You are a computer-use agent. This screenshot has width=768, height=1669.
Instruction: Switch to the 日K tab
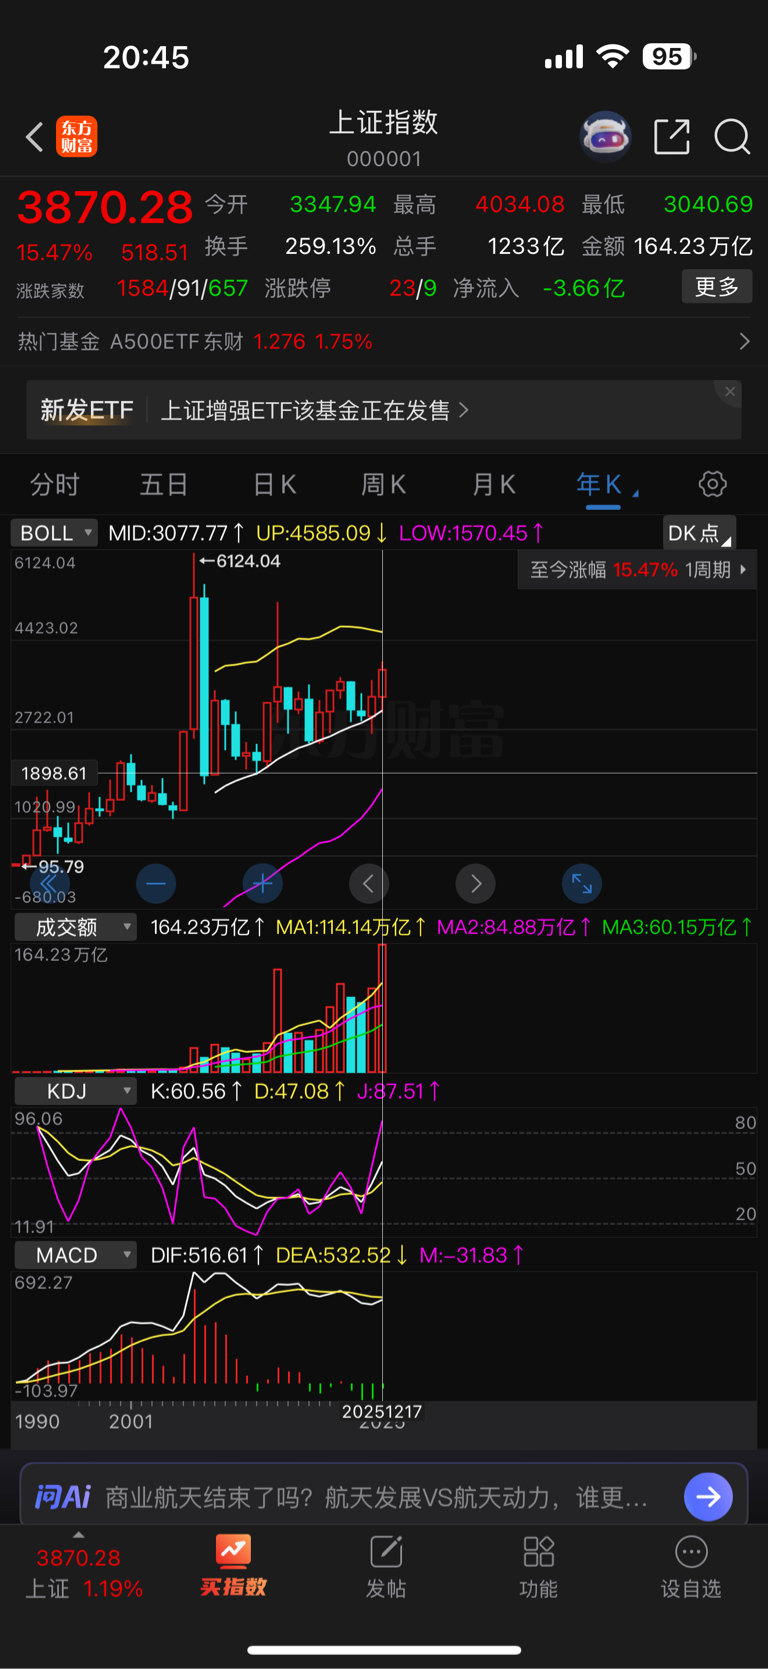click(274, 485)
